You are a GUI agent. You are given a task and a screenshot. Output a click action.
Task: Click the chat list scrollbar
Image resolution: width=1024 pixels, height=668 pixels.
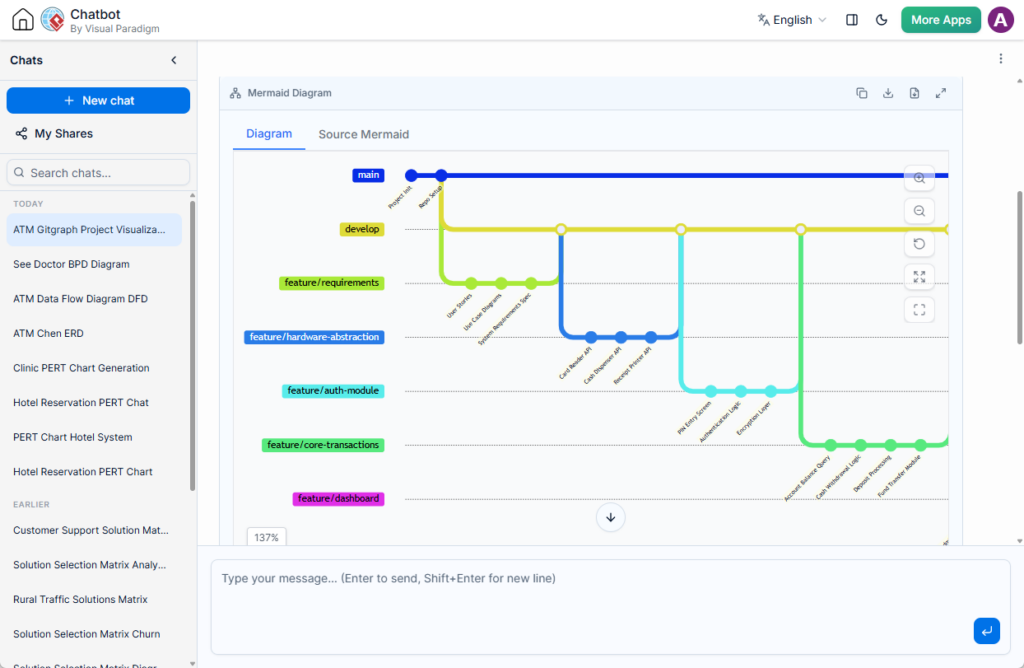click(193, 346)
